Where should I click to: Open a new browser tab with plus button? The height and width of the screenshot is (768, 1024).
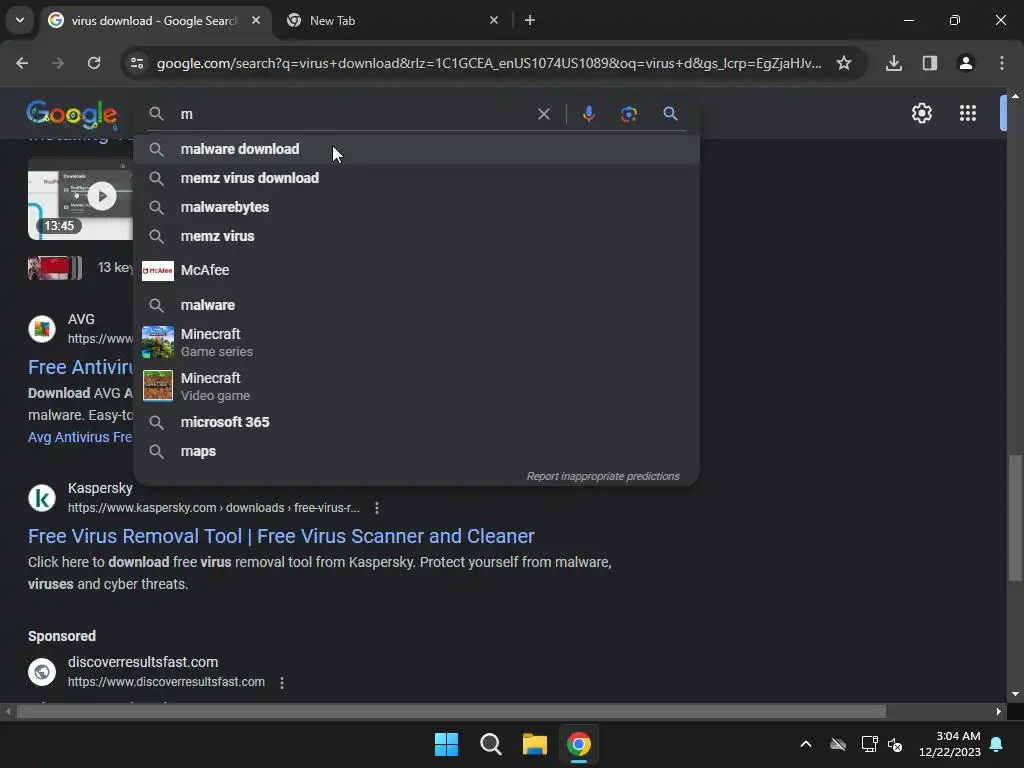(530, 20)
